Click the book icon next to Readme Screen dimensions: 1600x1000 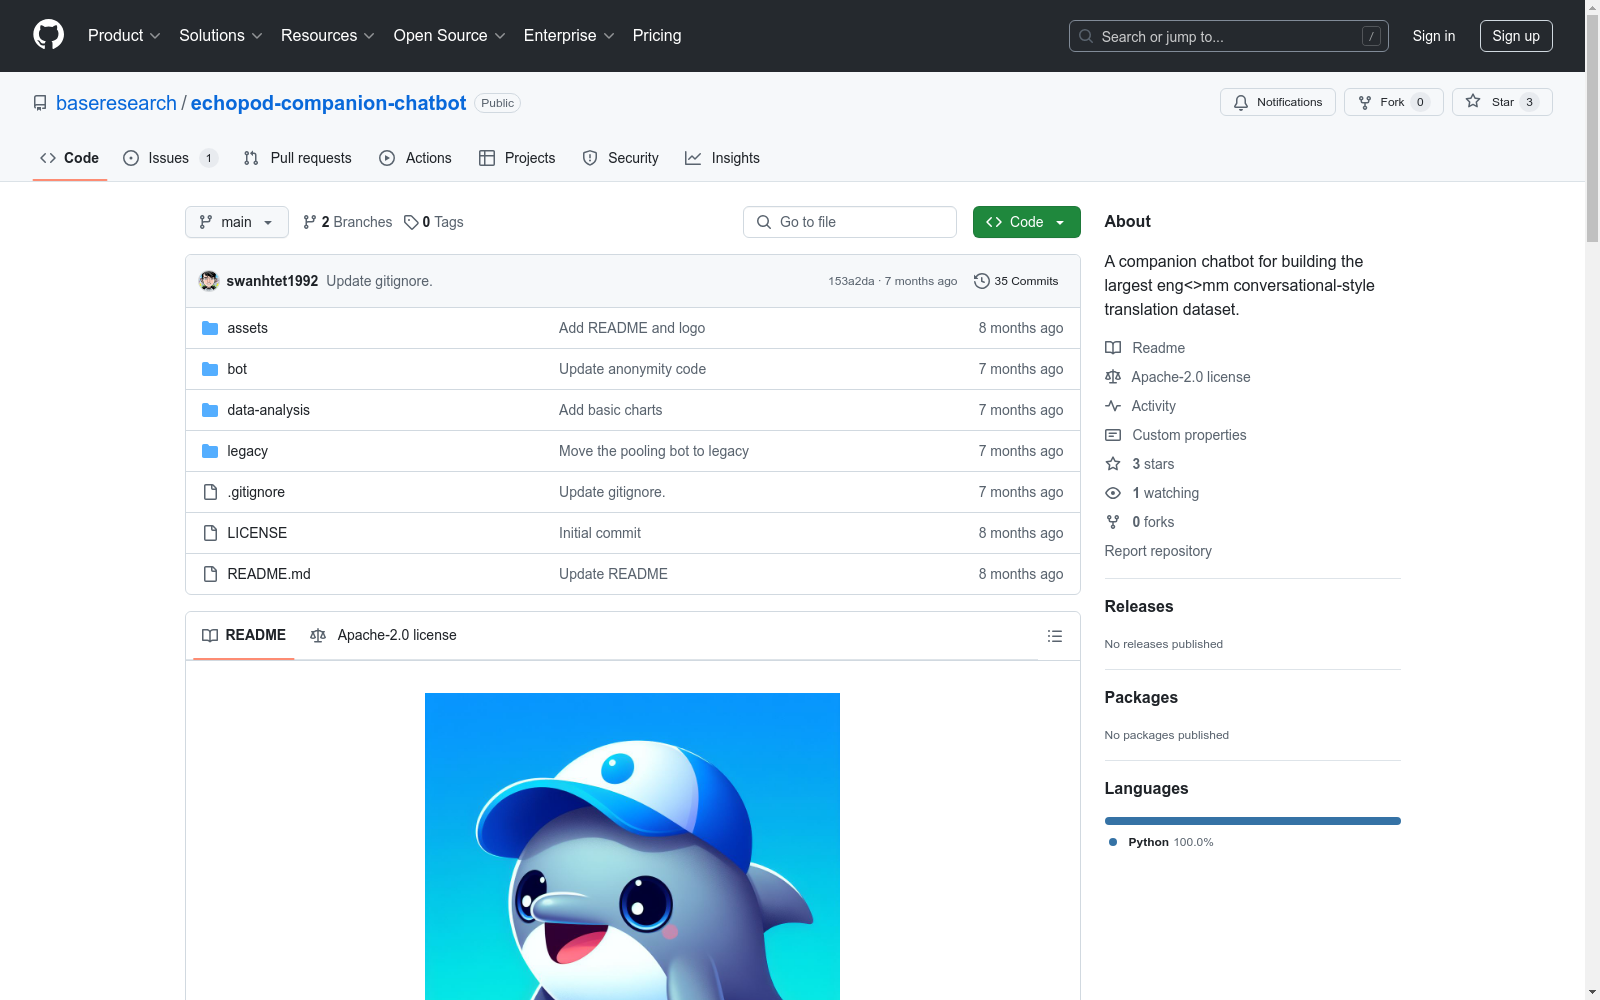(1113, 348)
